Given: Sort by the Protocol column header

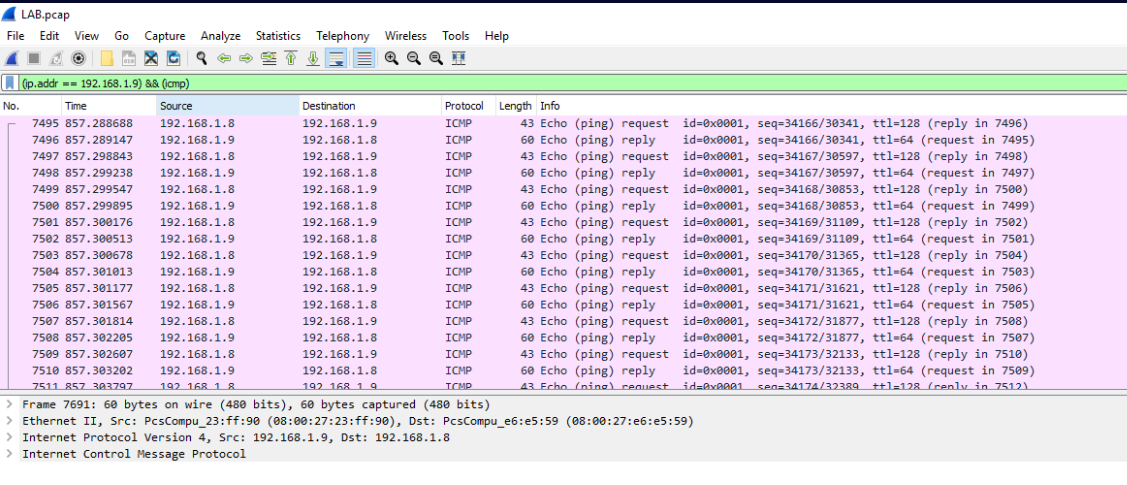Looking at the screenshot, I should [x=464, y=106].
